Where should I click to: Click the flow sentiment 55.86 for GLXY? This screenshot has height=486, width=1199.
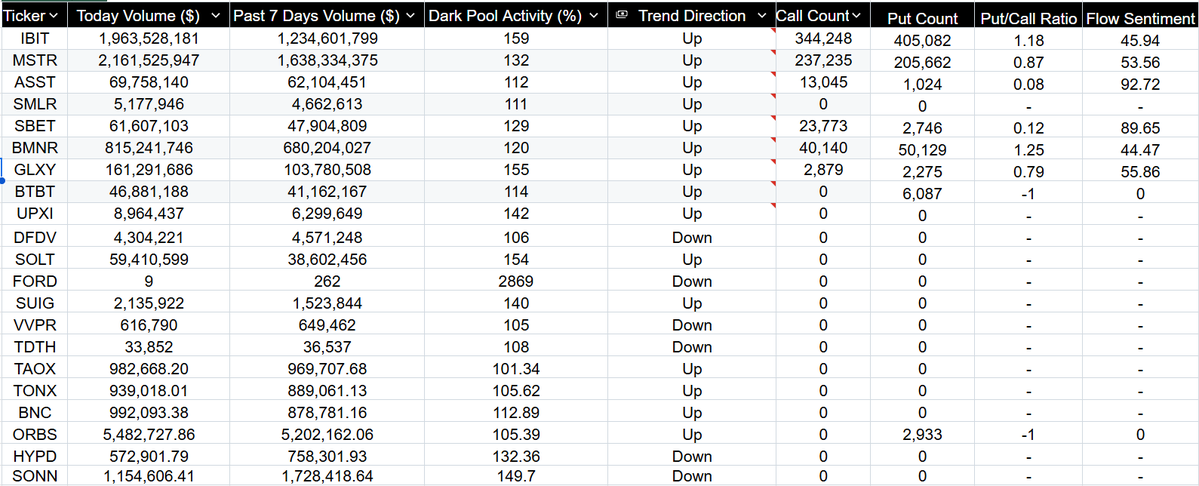pyautogui.click(x=1140, y=173)
